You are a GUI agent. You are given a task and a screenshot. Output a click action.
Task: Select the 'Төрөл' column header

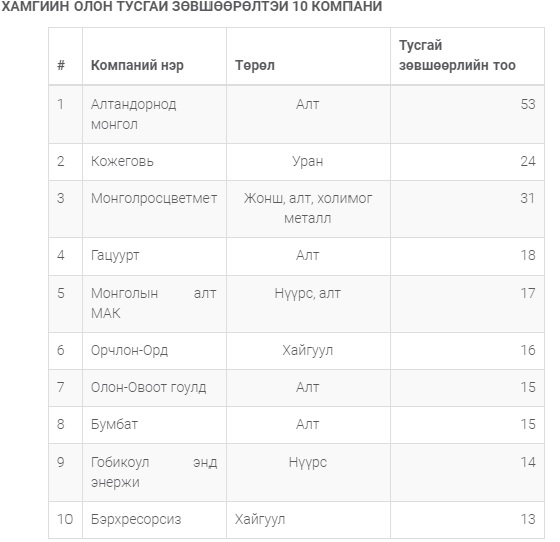(x=308, y=56)
